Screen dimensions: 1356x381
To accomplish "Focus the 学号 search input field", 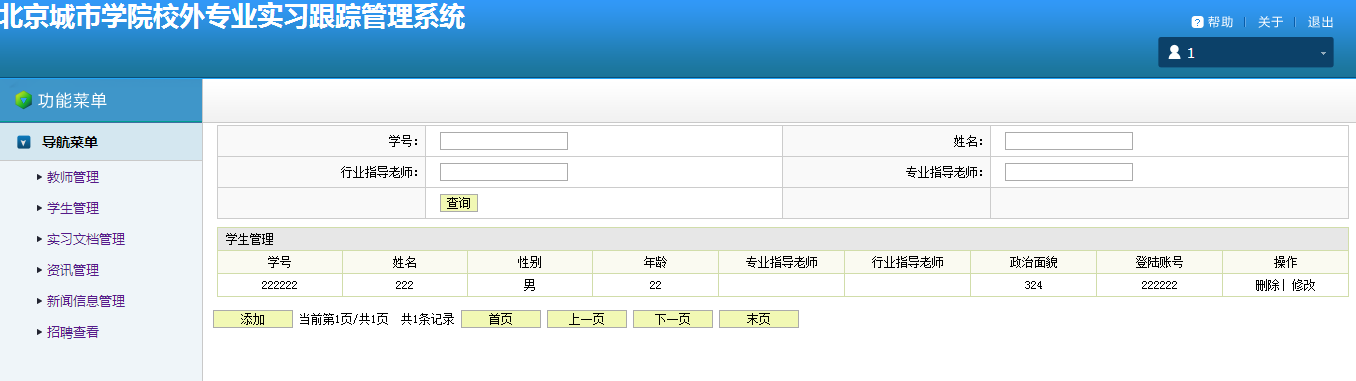I will tap(504, 141).
